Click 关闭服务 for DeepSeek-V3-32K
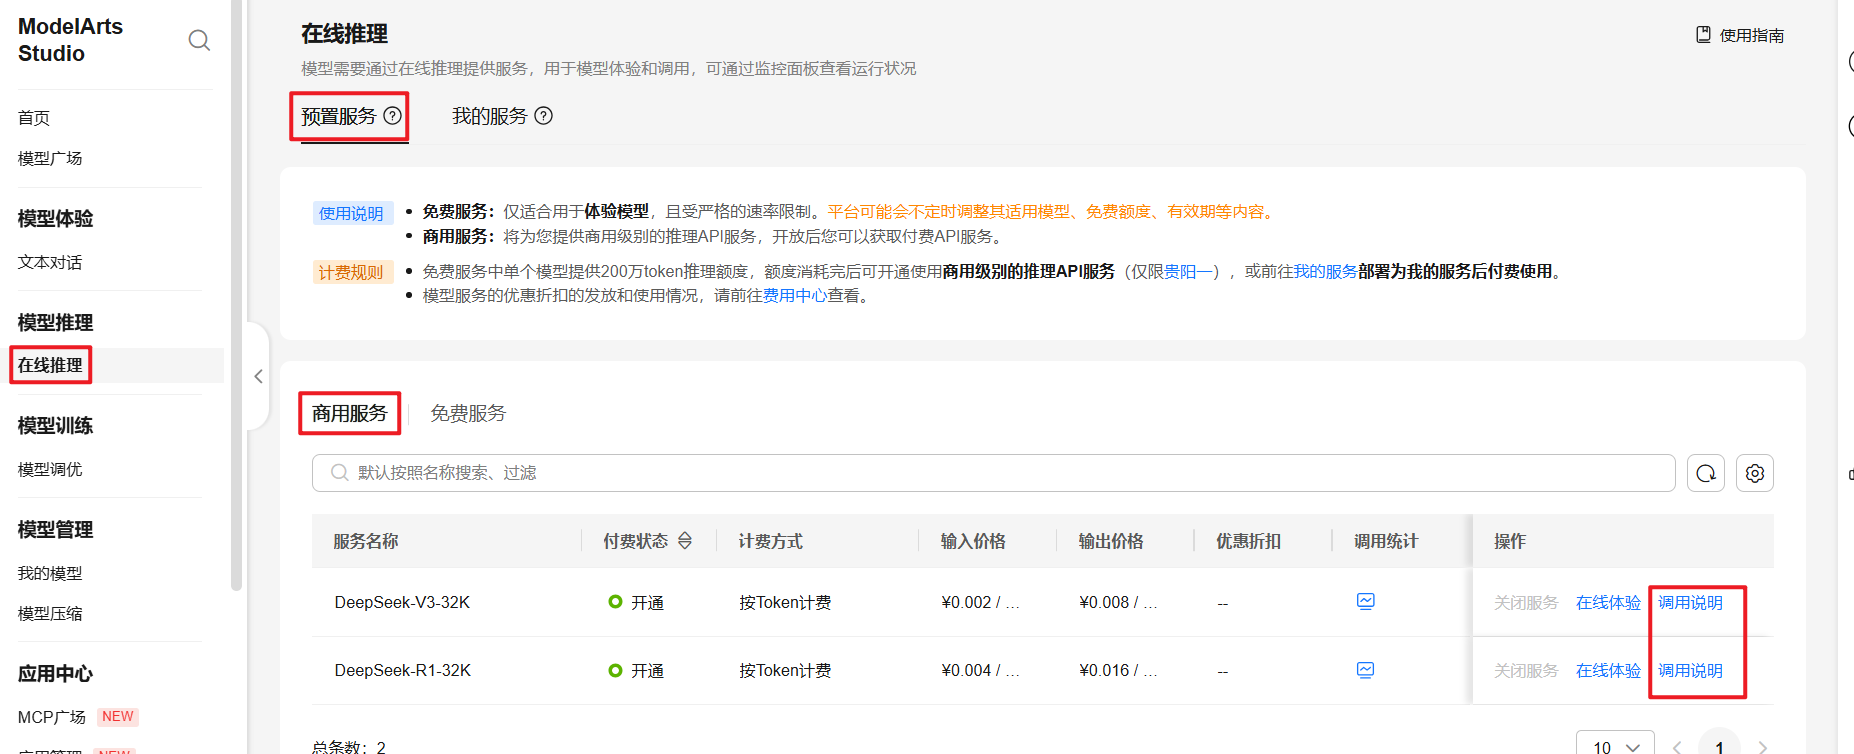The width and height of the screenshot is (1854, 754). point(1526,602)
